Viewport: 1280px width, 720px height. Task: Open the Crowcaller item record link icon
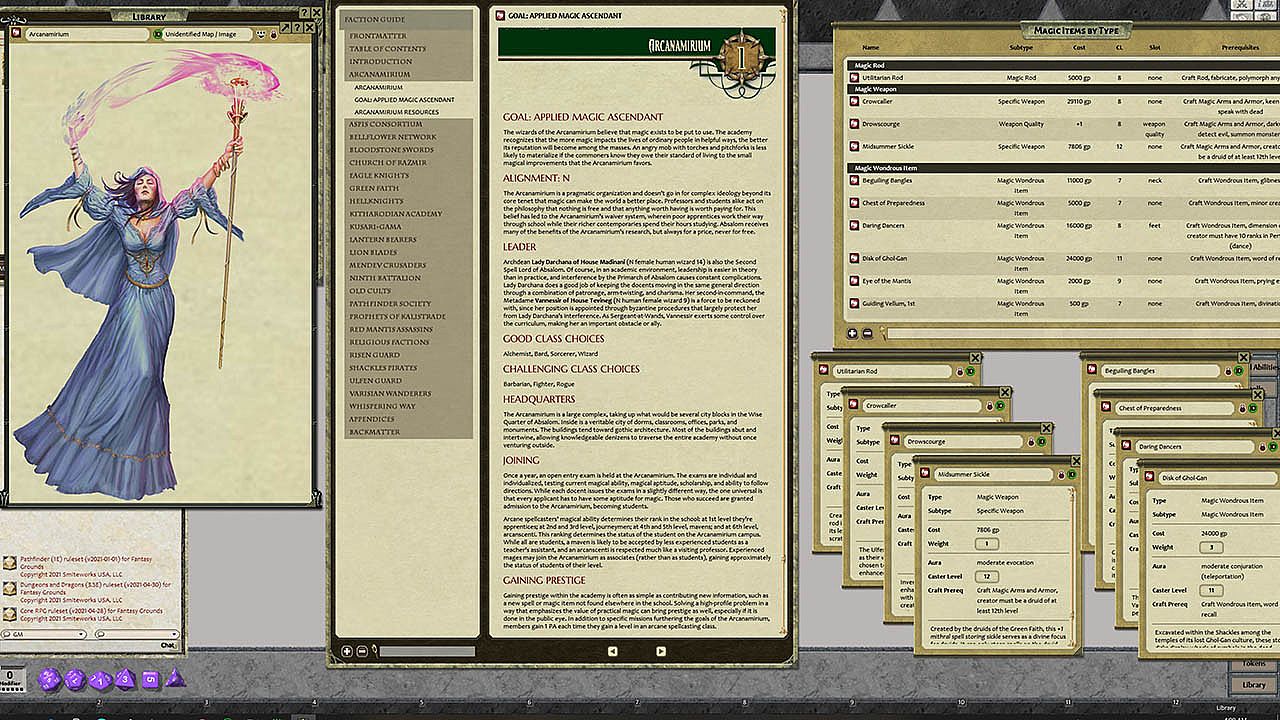pos(854,101)
